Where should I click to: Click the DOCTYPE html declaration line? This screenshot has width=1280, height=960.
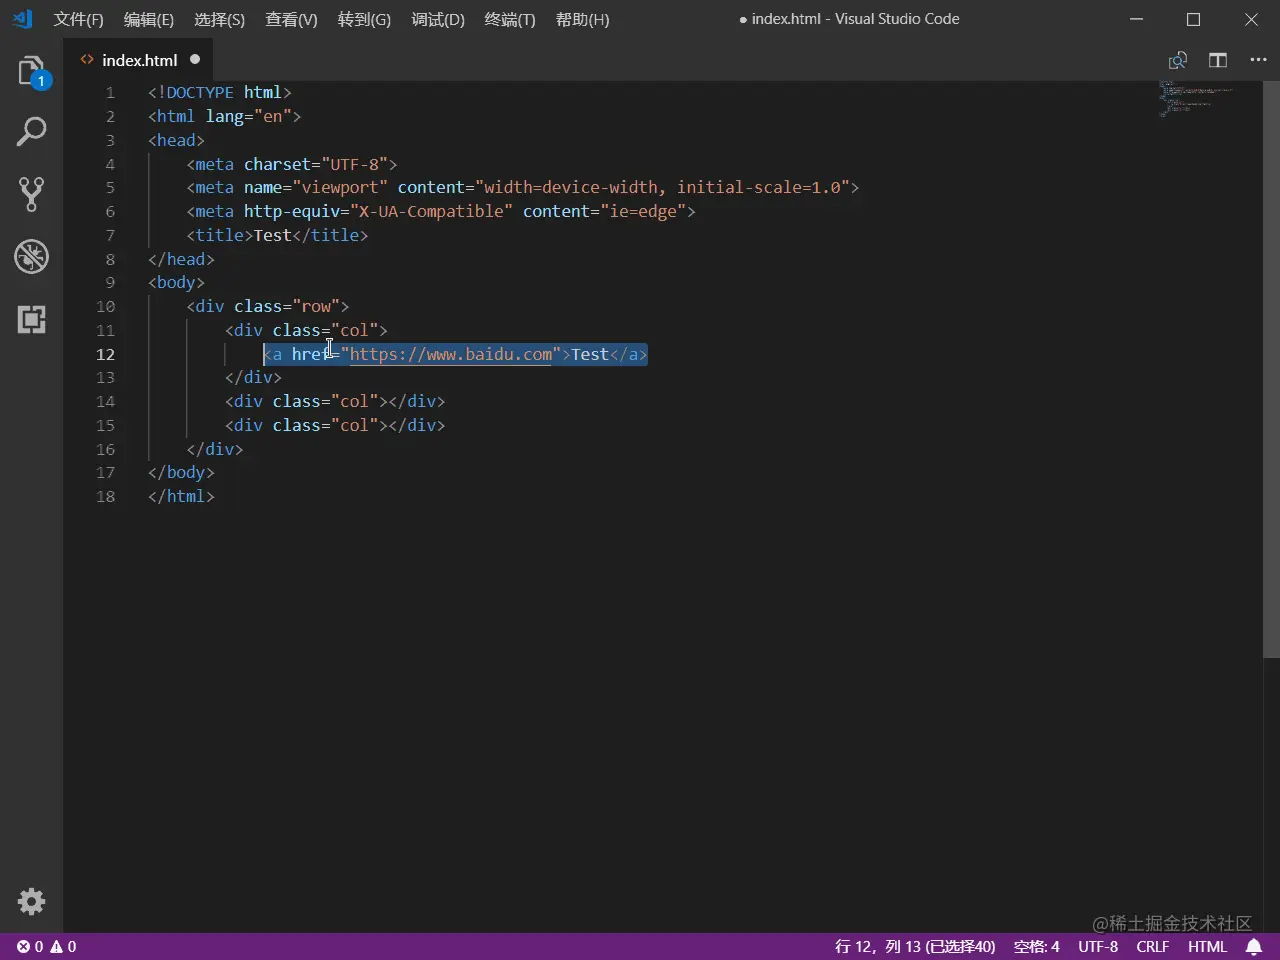tap(220, 92)
